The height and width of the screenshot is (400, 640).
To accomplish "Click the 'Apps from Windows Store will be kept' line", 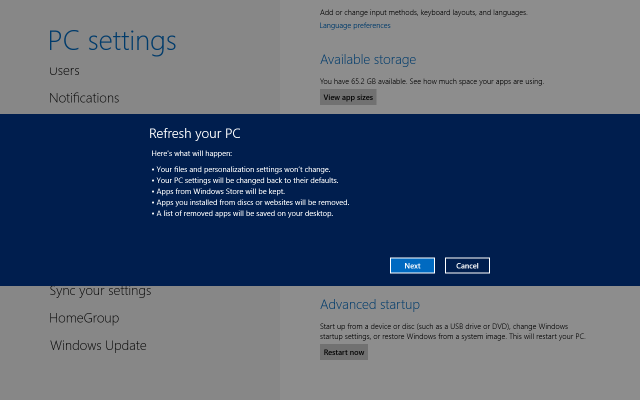I will click(x=218, y=191).
